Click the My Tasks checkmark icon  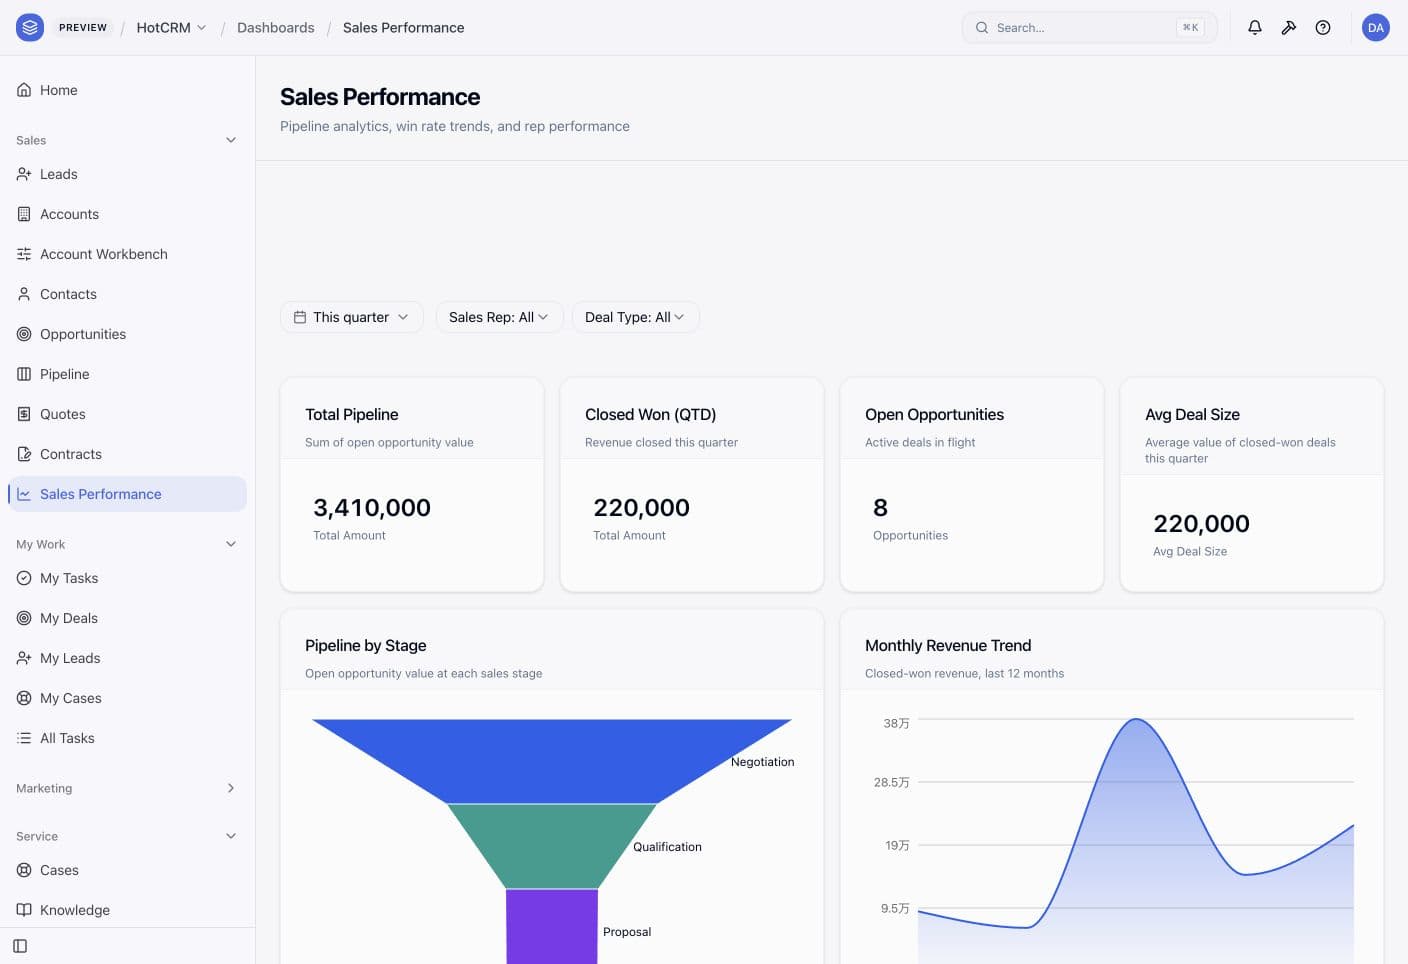24,578
